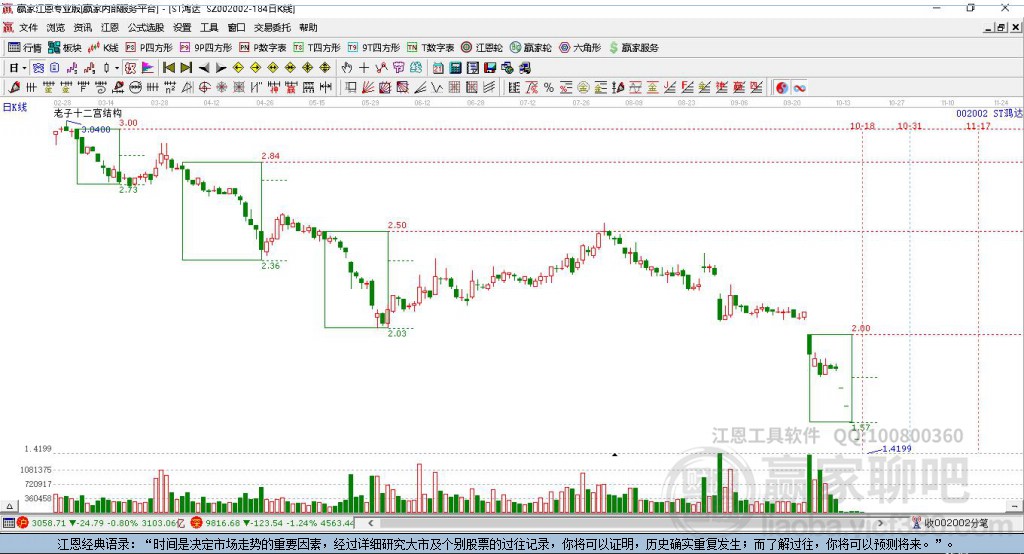Toggle the highlighted 权 icon in toolbar
This screenshot has width=1024, height=554.
tap(131, 68)
